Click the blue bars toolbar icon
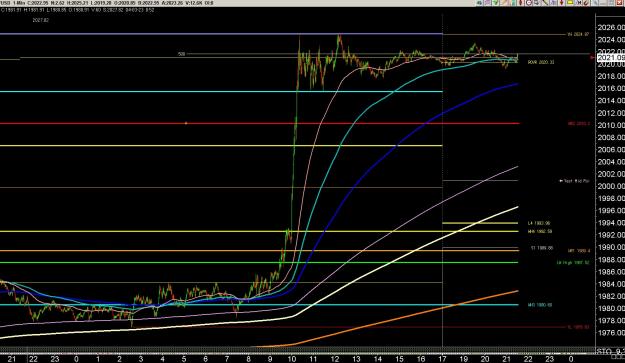This screenshot has height=363, width=625. (553, 3)
